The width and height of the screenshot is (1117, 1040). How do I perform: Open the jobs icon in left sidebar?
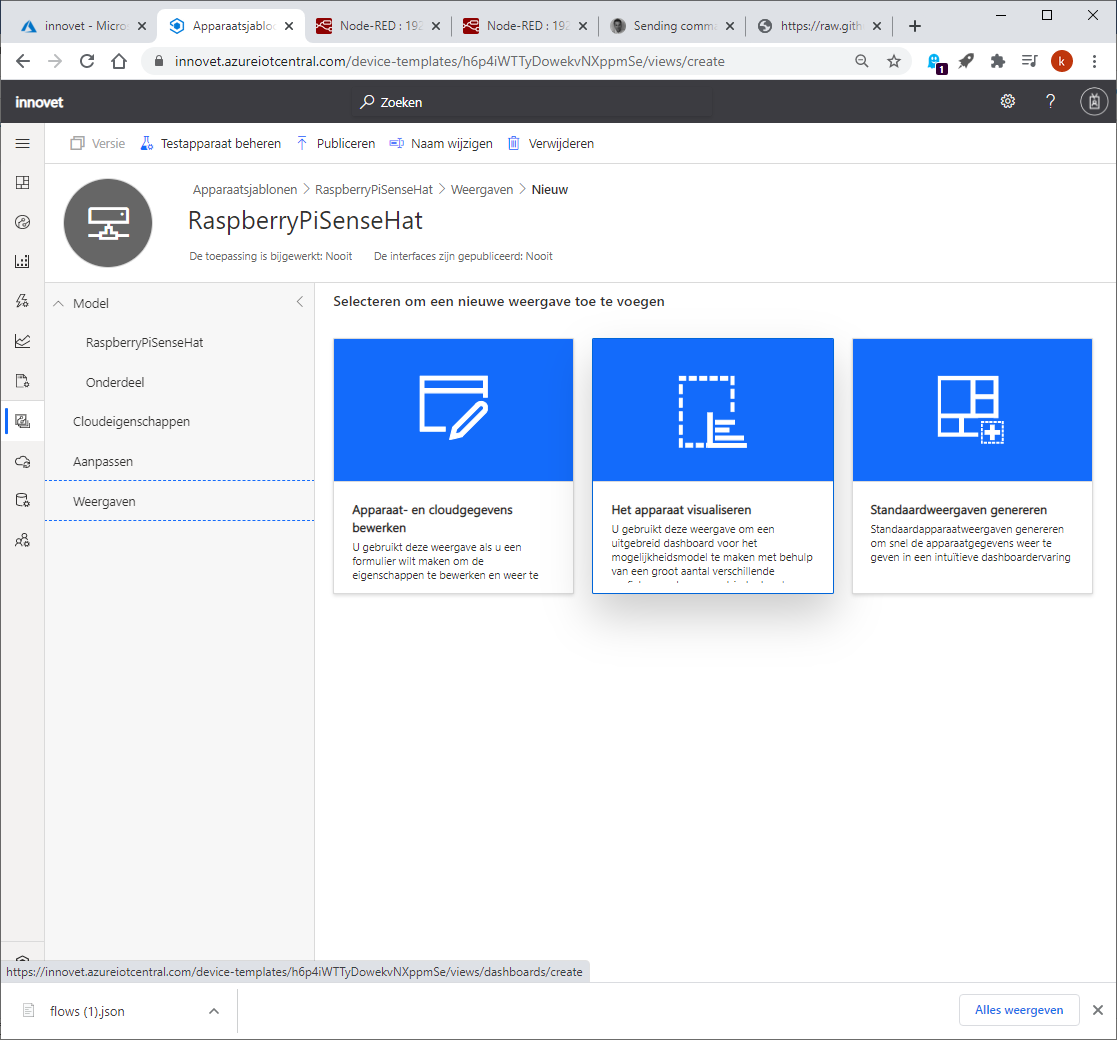click(x=22, y=380)
